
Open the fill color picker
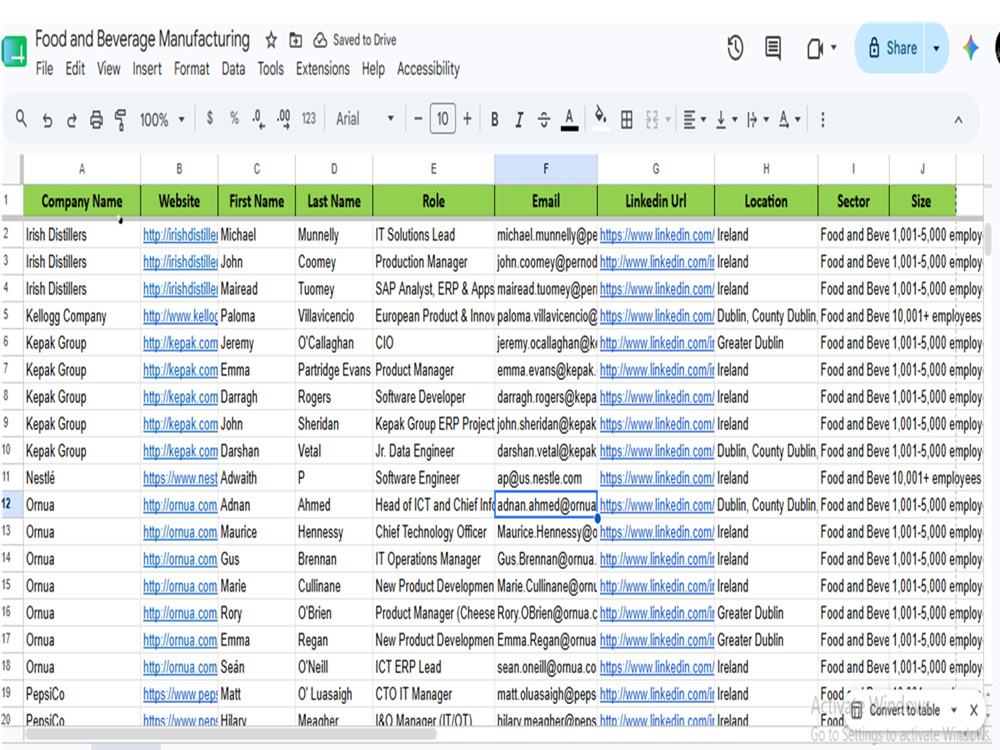click(x=600, y=119)
